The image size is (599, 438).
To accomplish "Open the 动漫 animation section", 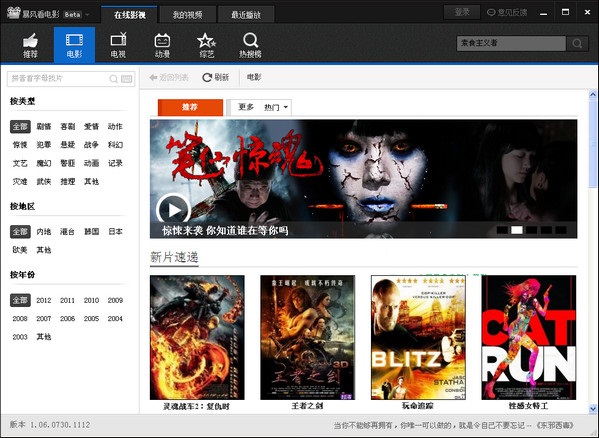I will click(162, 45).
